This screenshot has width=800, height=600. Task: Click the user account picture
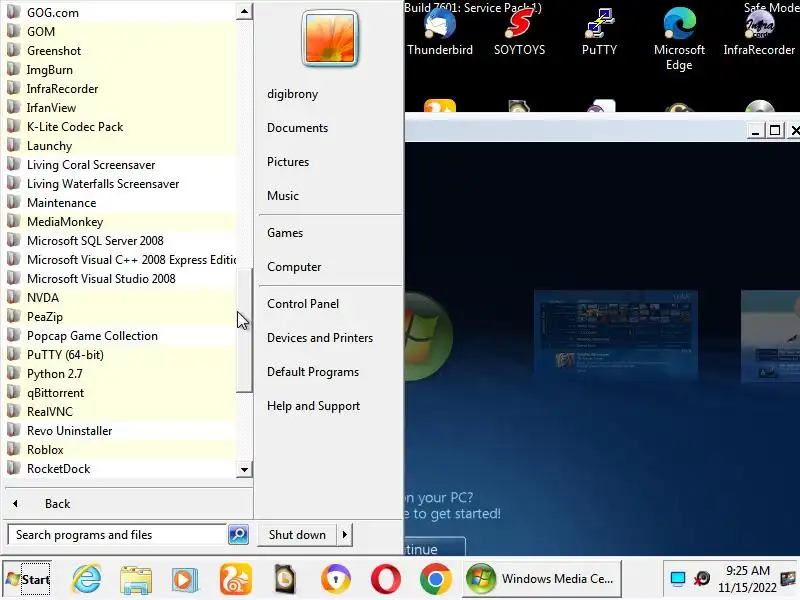[x=330, y=39]
